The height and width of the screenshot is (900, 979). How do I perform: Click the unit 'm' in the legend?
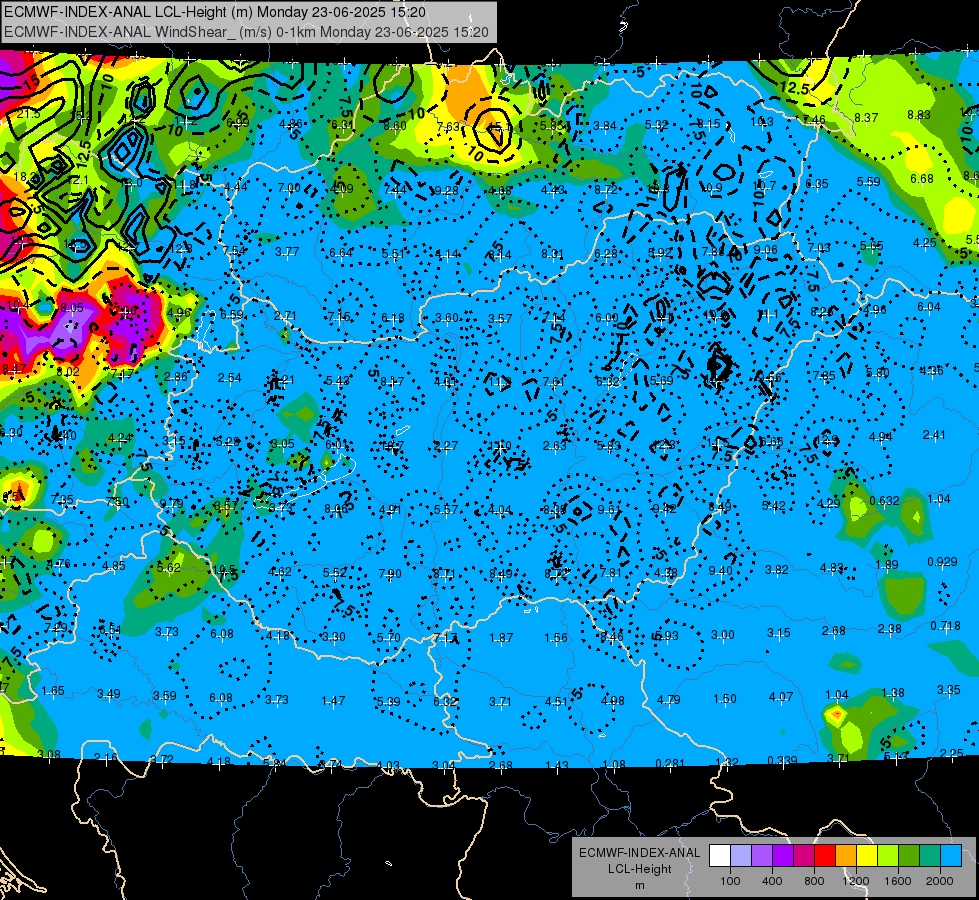pos(639,885)
